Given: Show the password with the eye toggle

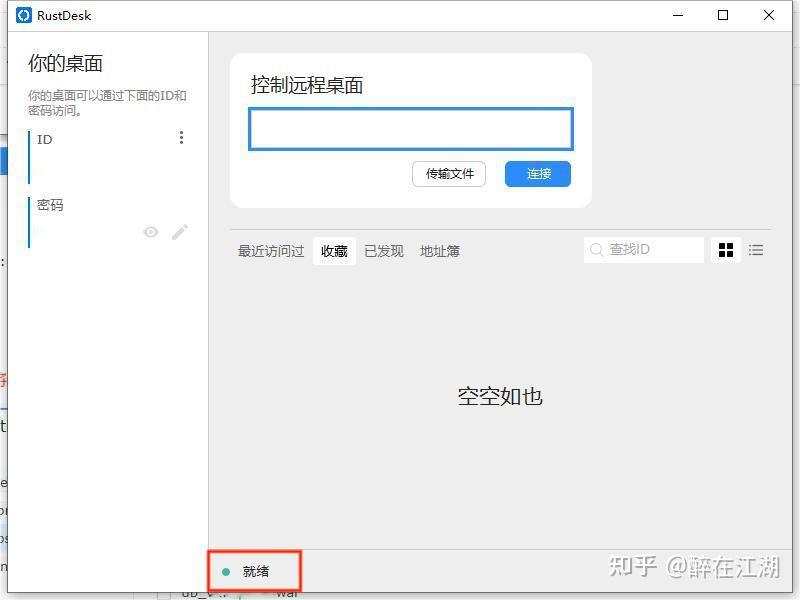Looking at the screenshot, I should coord(150,232).
